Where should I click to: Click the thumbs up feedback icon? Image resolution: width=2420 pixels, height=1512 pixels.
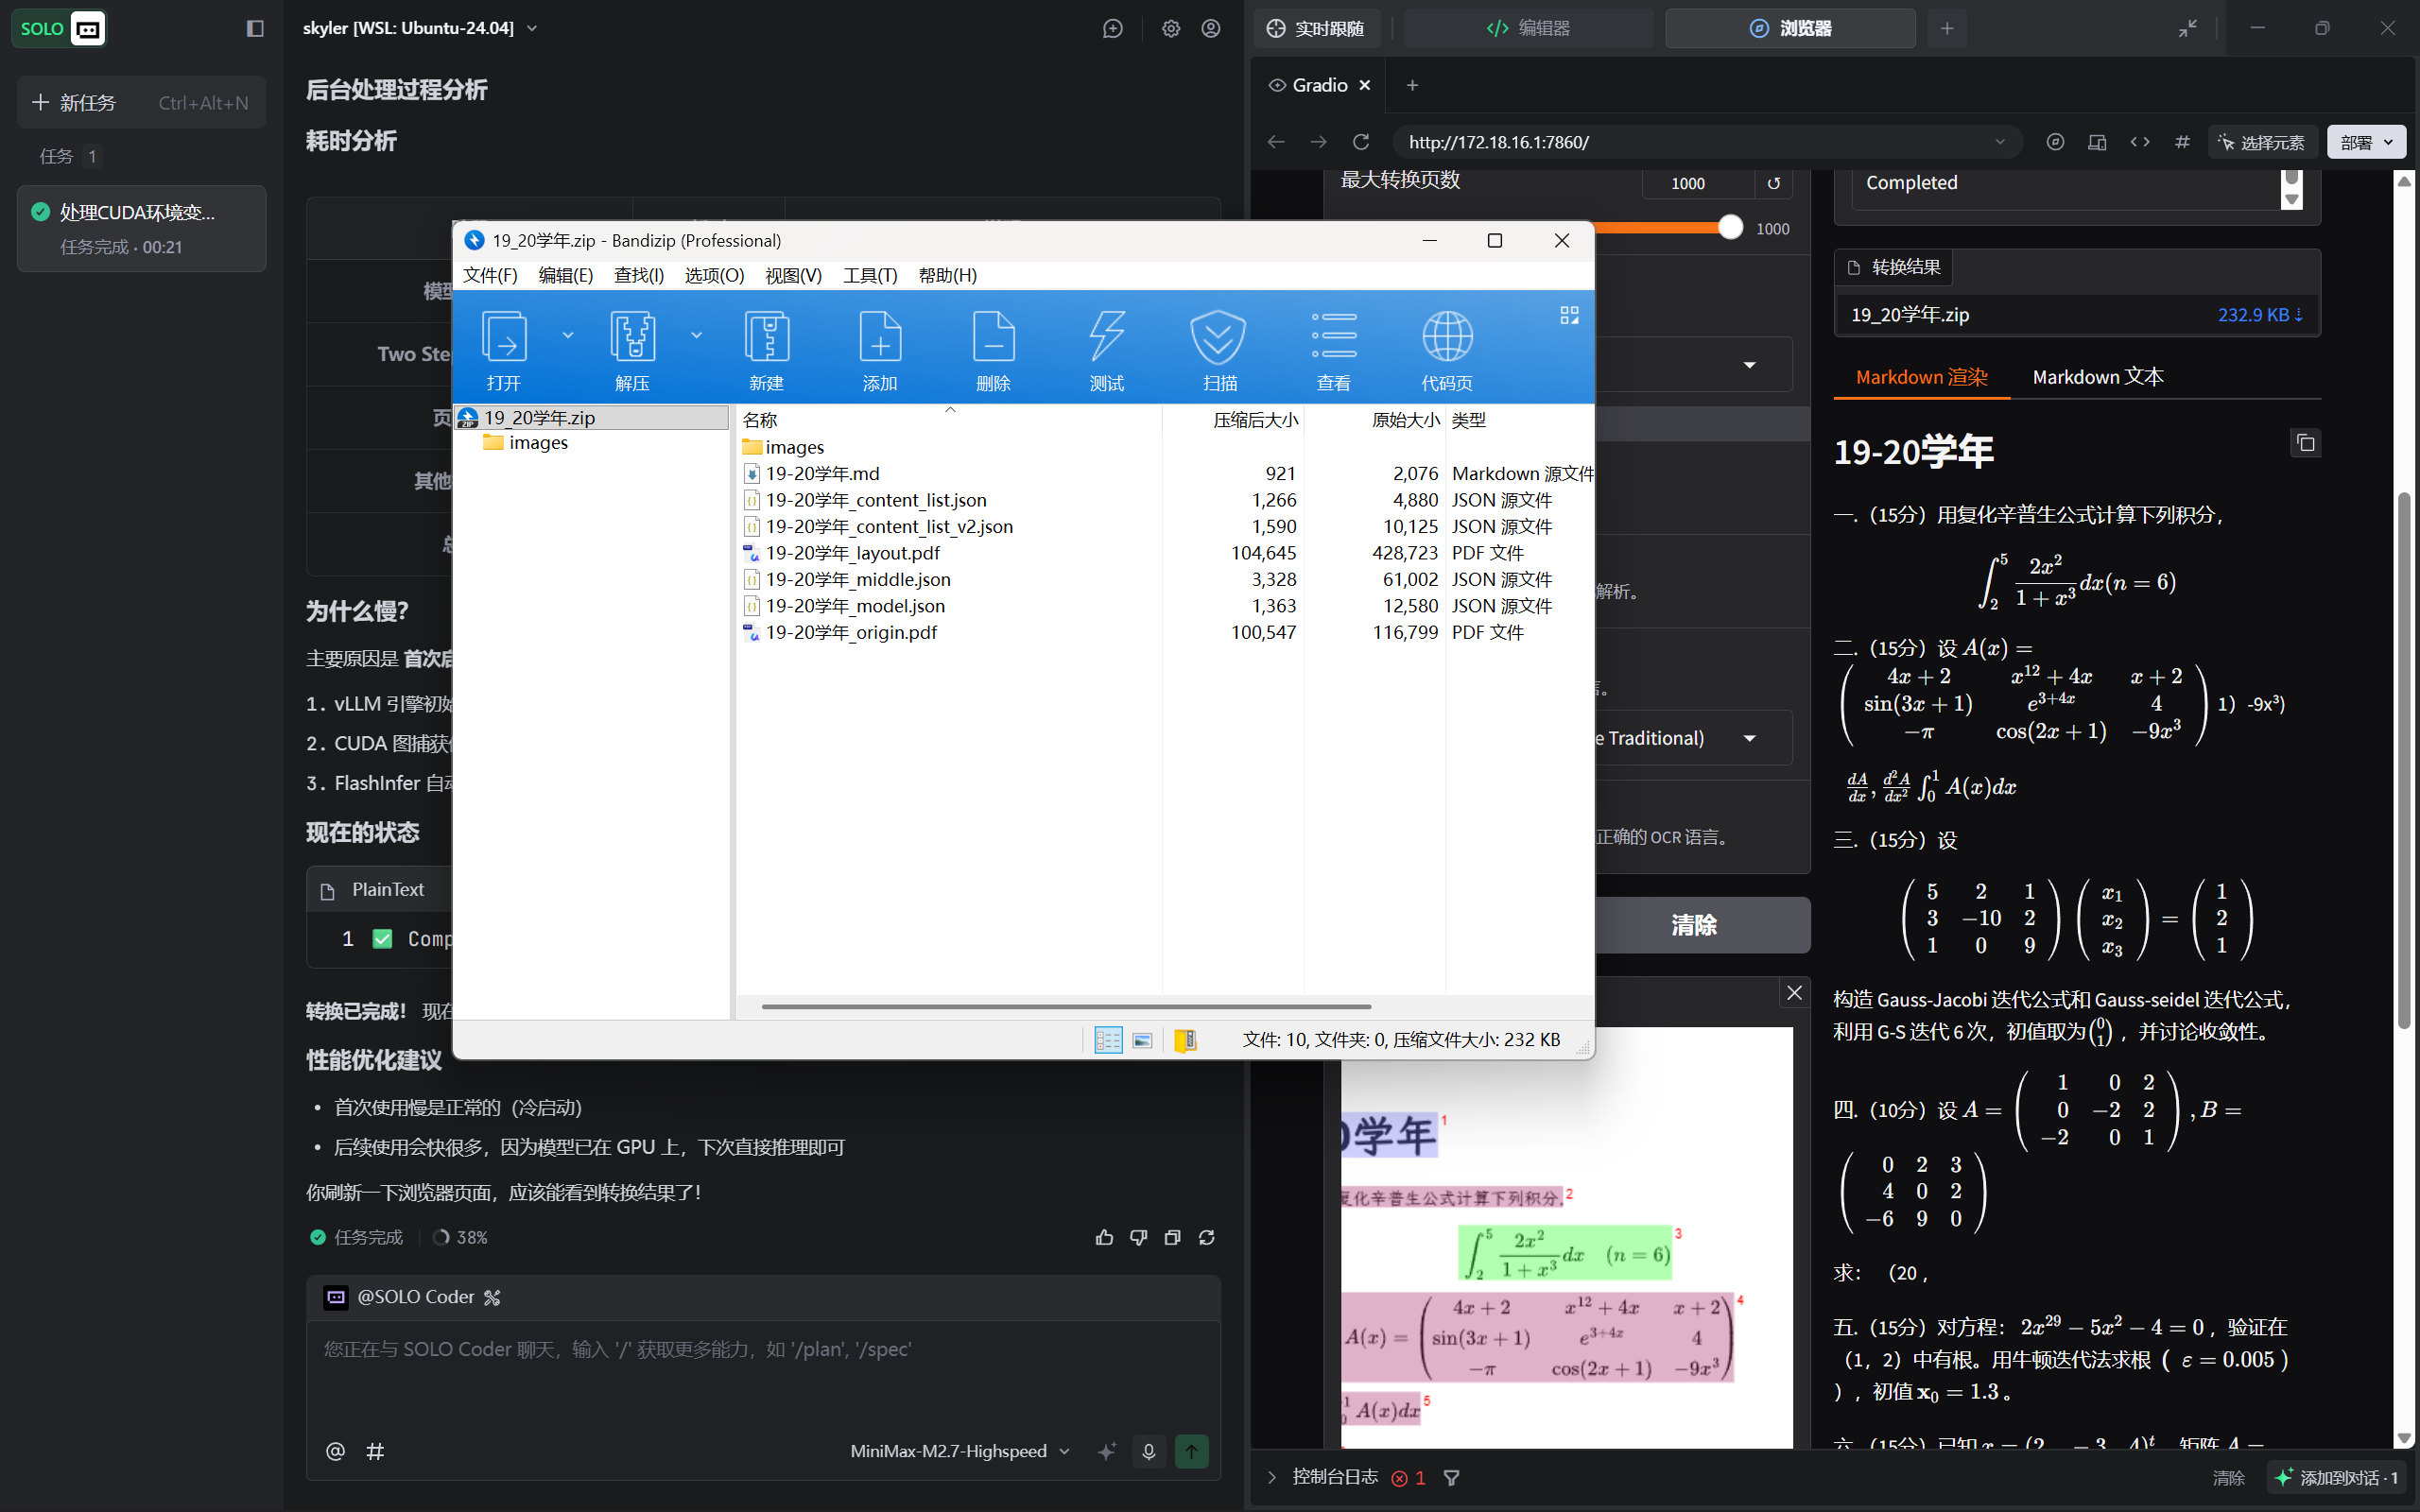click(1104, 1237)
